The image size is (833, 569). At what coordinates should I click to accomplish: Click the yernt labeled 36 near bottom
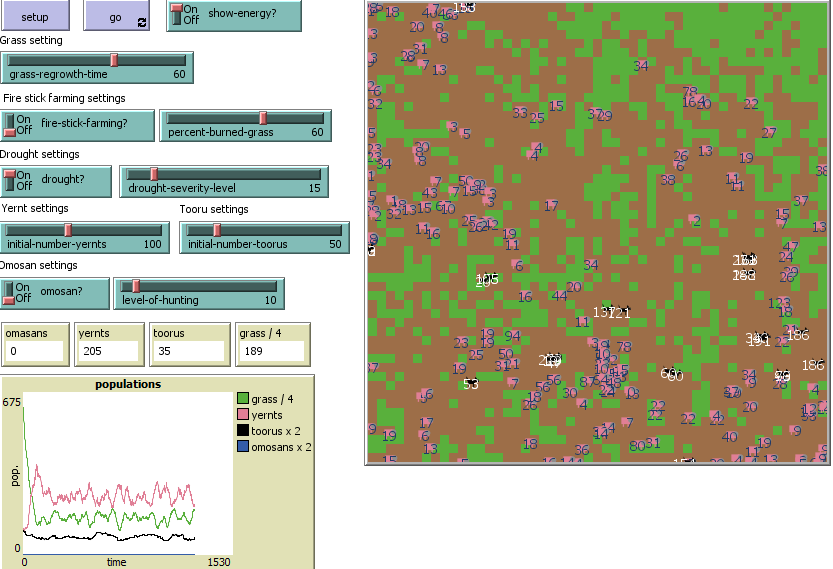582,450
